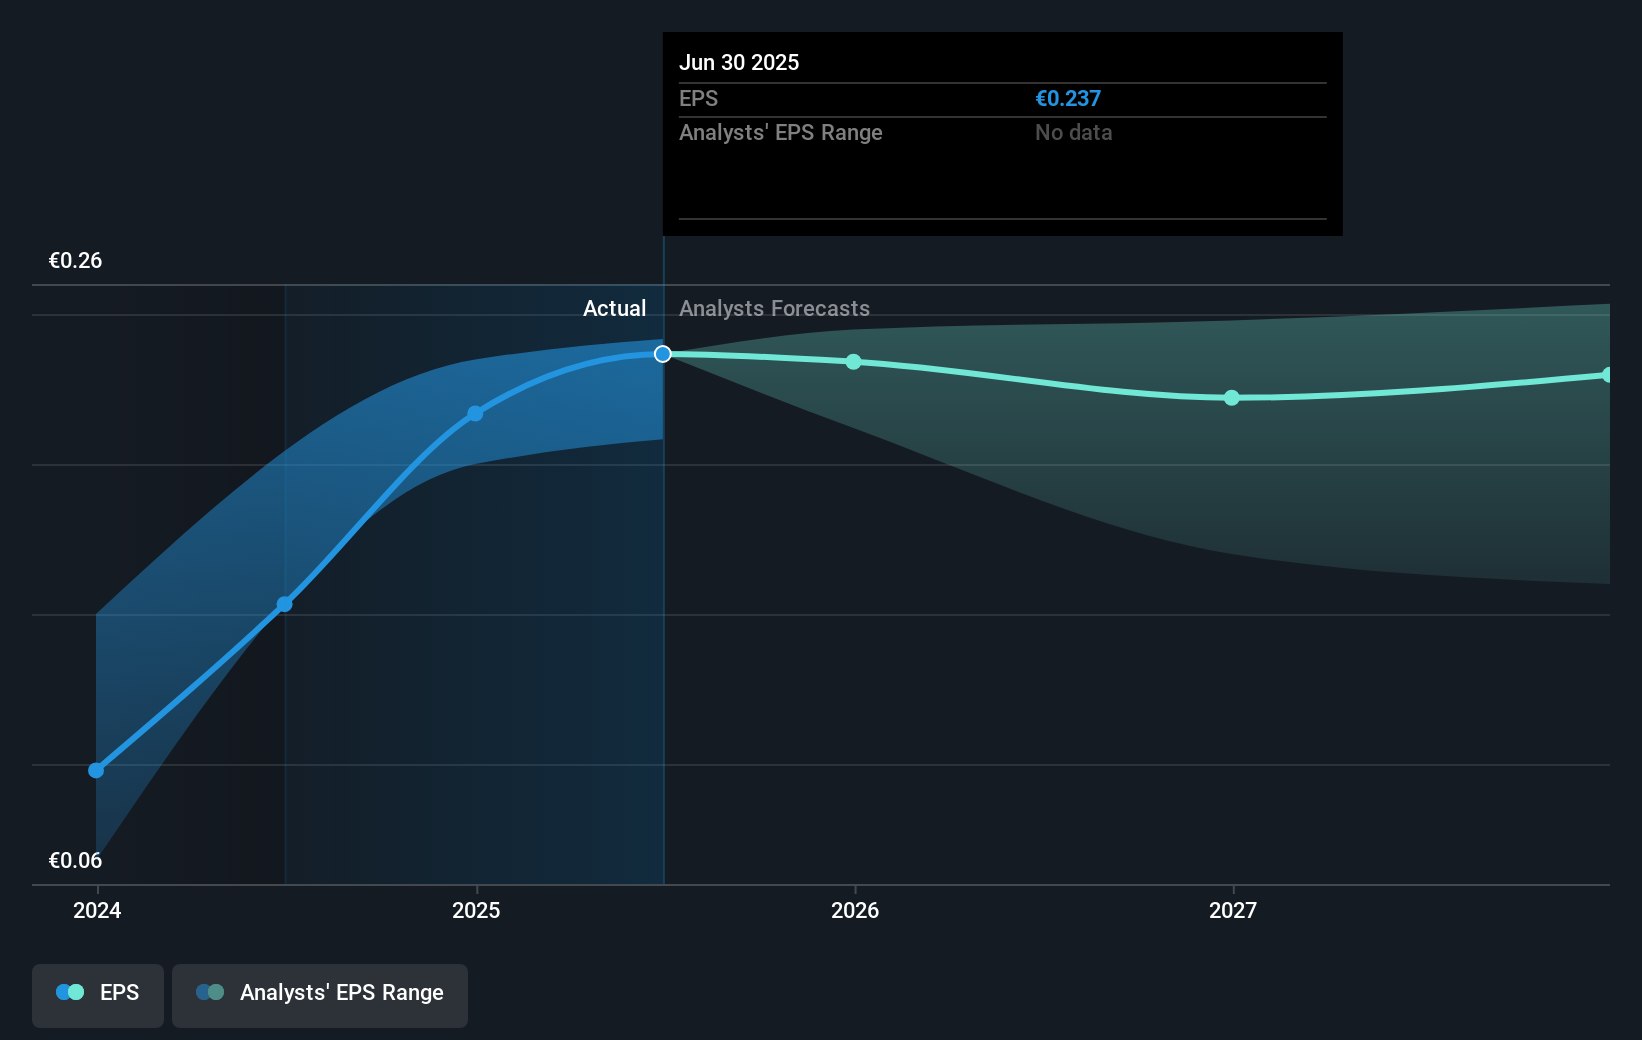This screenshot has height=1040, width=1642.
Task: Select the Analysts Forecasts section label
Action: pos(774,308)
